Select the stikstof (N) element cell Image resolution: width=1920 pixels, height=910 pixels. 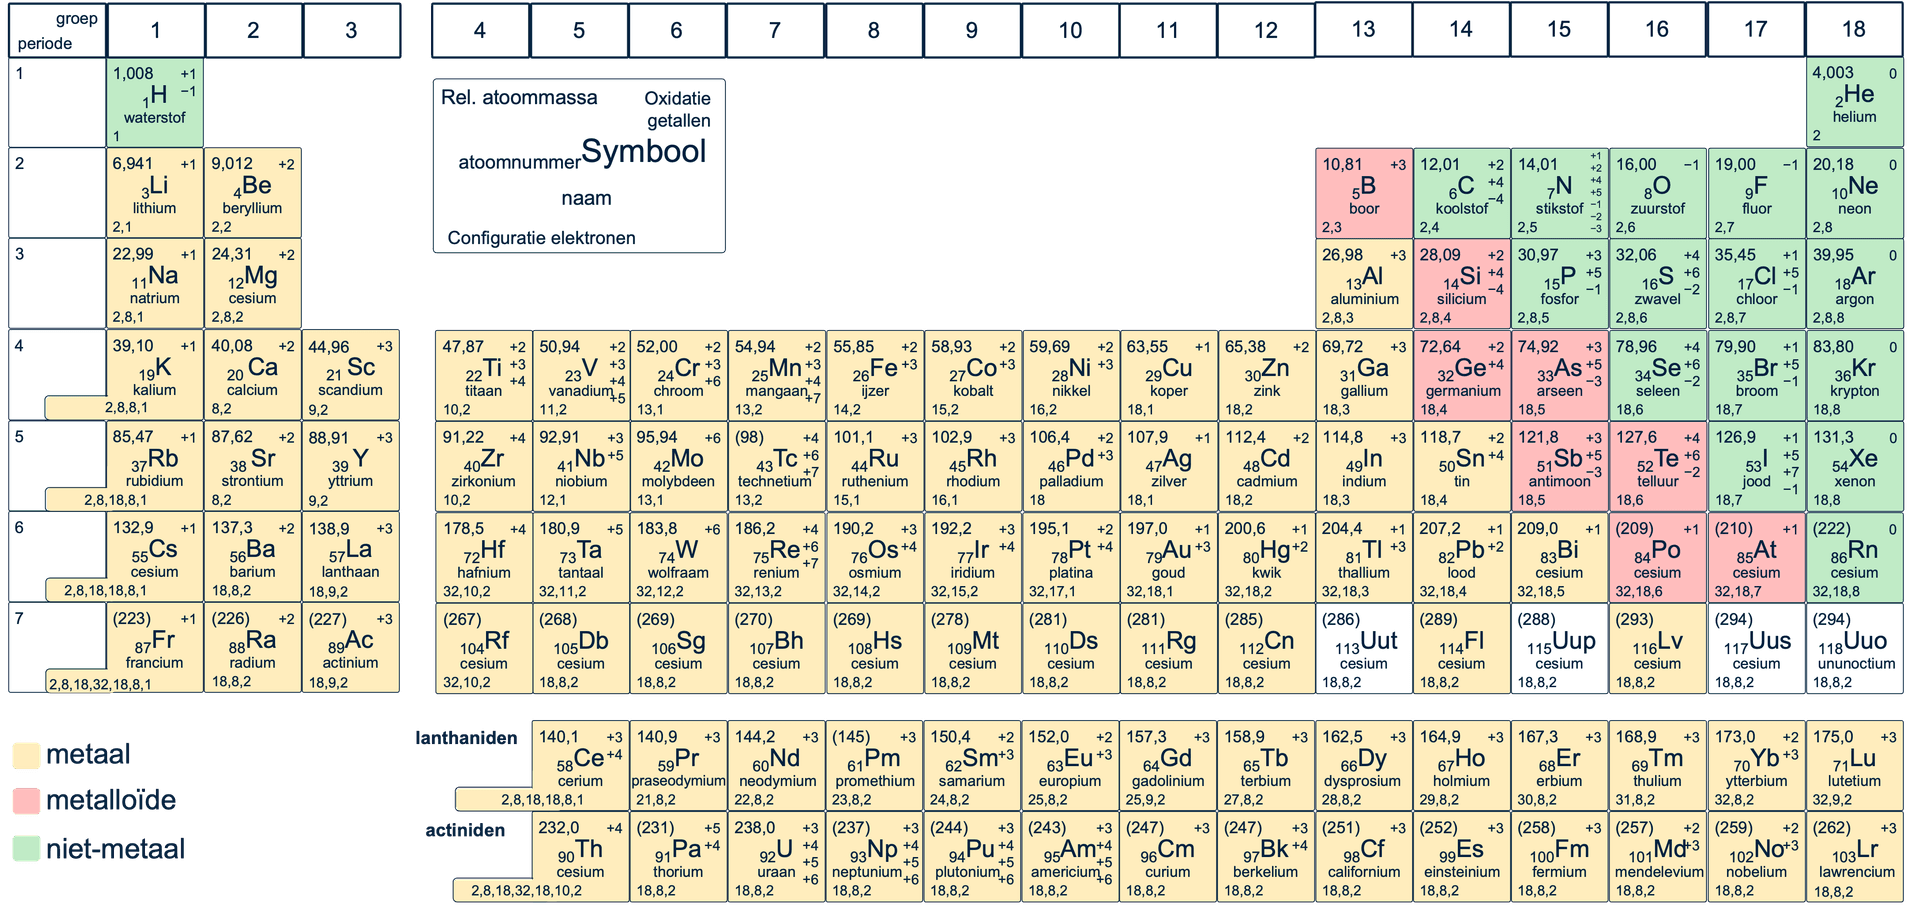1560,193
